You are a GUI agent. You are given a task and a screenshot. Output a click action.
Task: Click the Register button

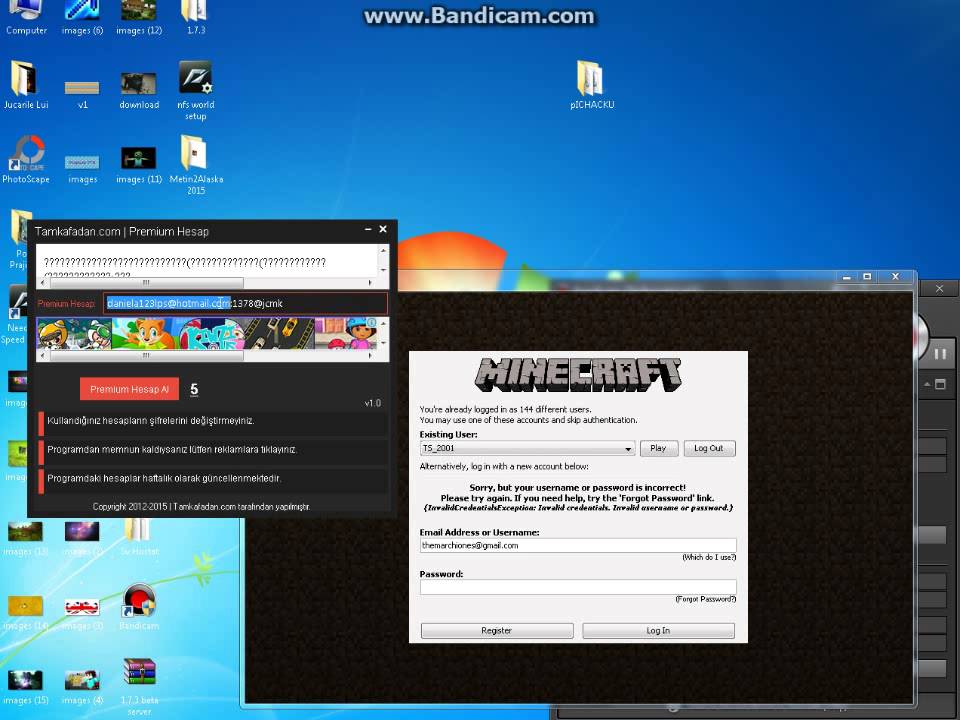tap(497, 631)
